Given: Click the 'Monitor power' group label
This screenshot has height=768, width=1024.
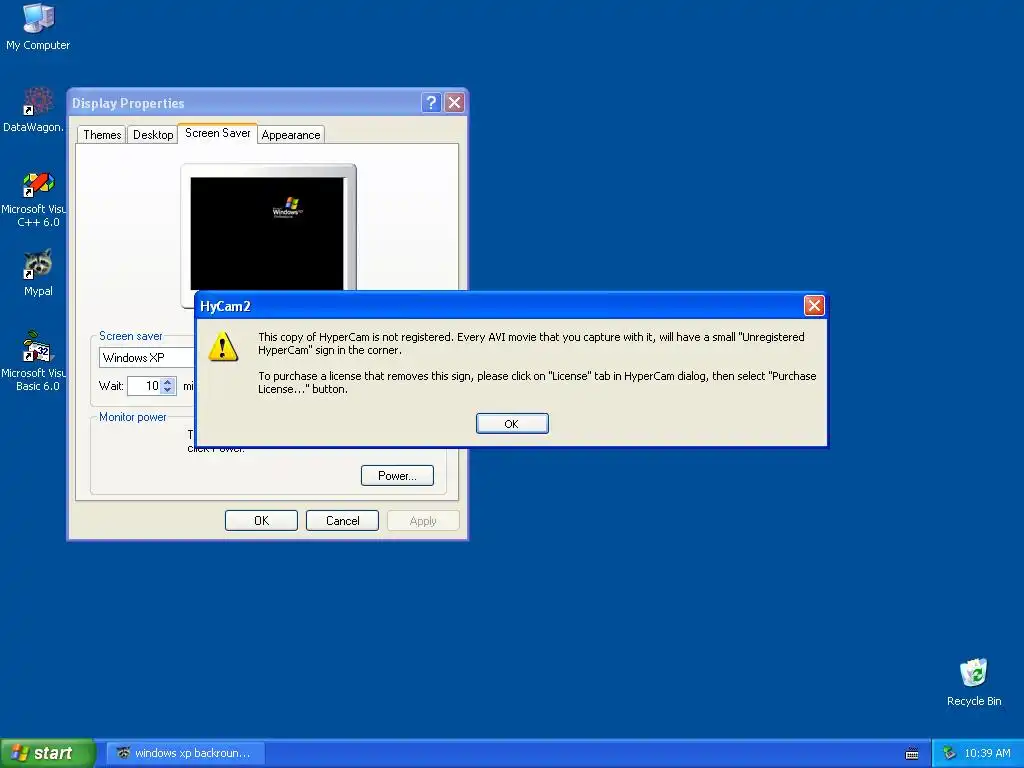Looking at the screenshot, I should pyautogui.click(x=133, y=417).
